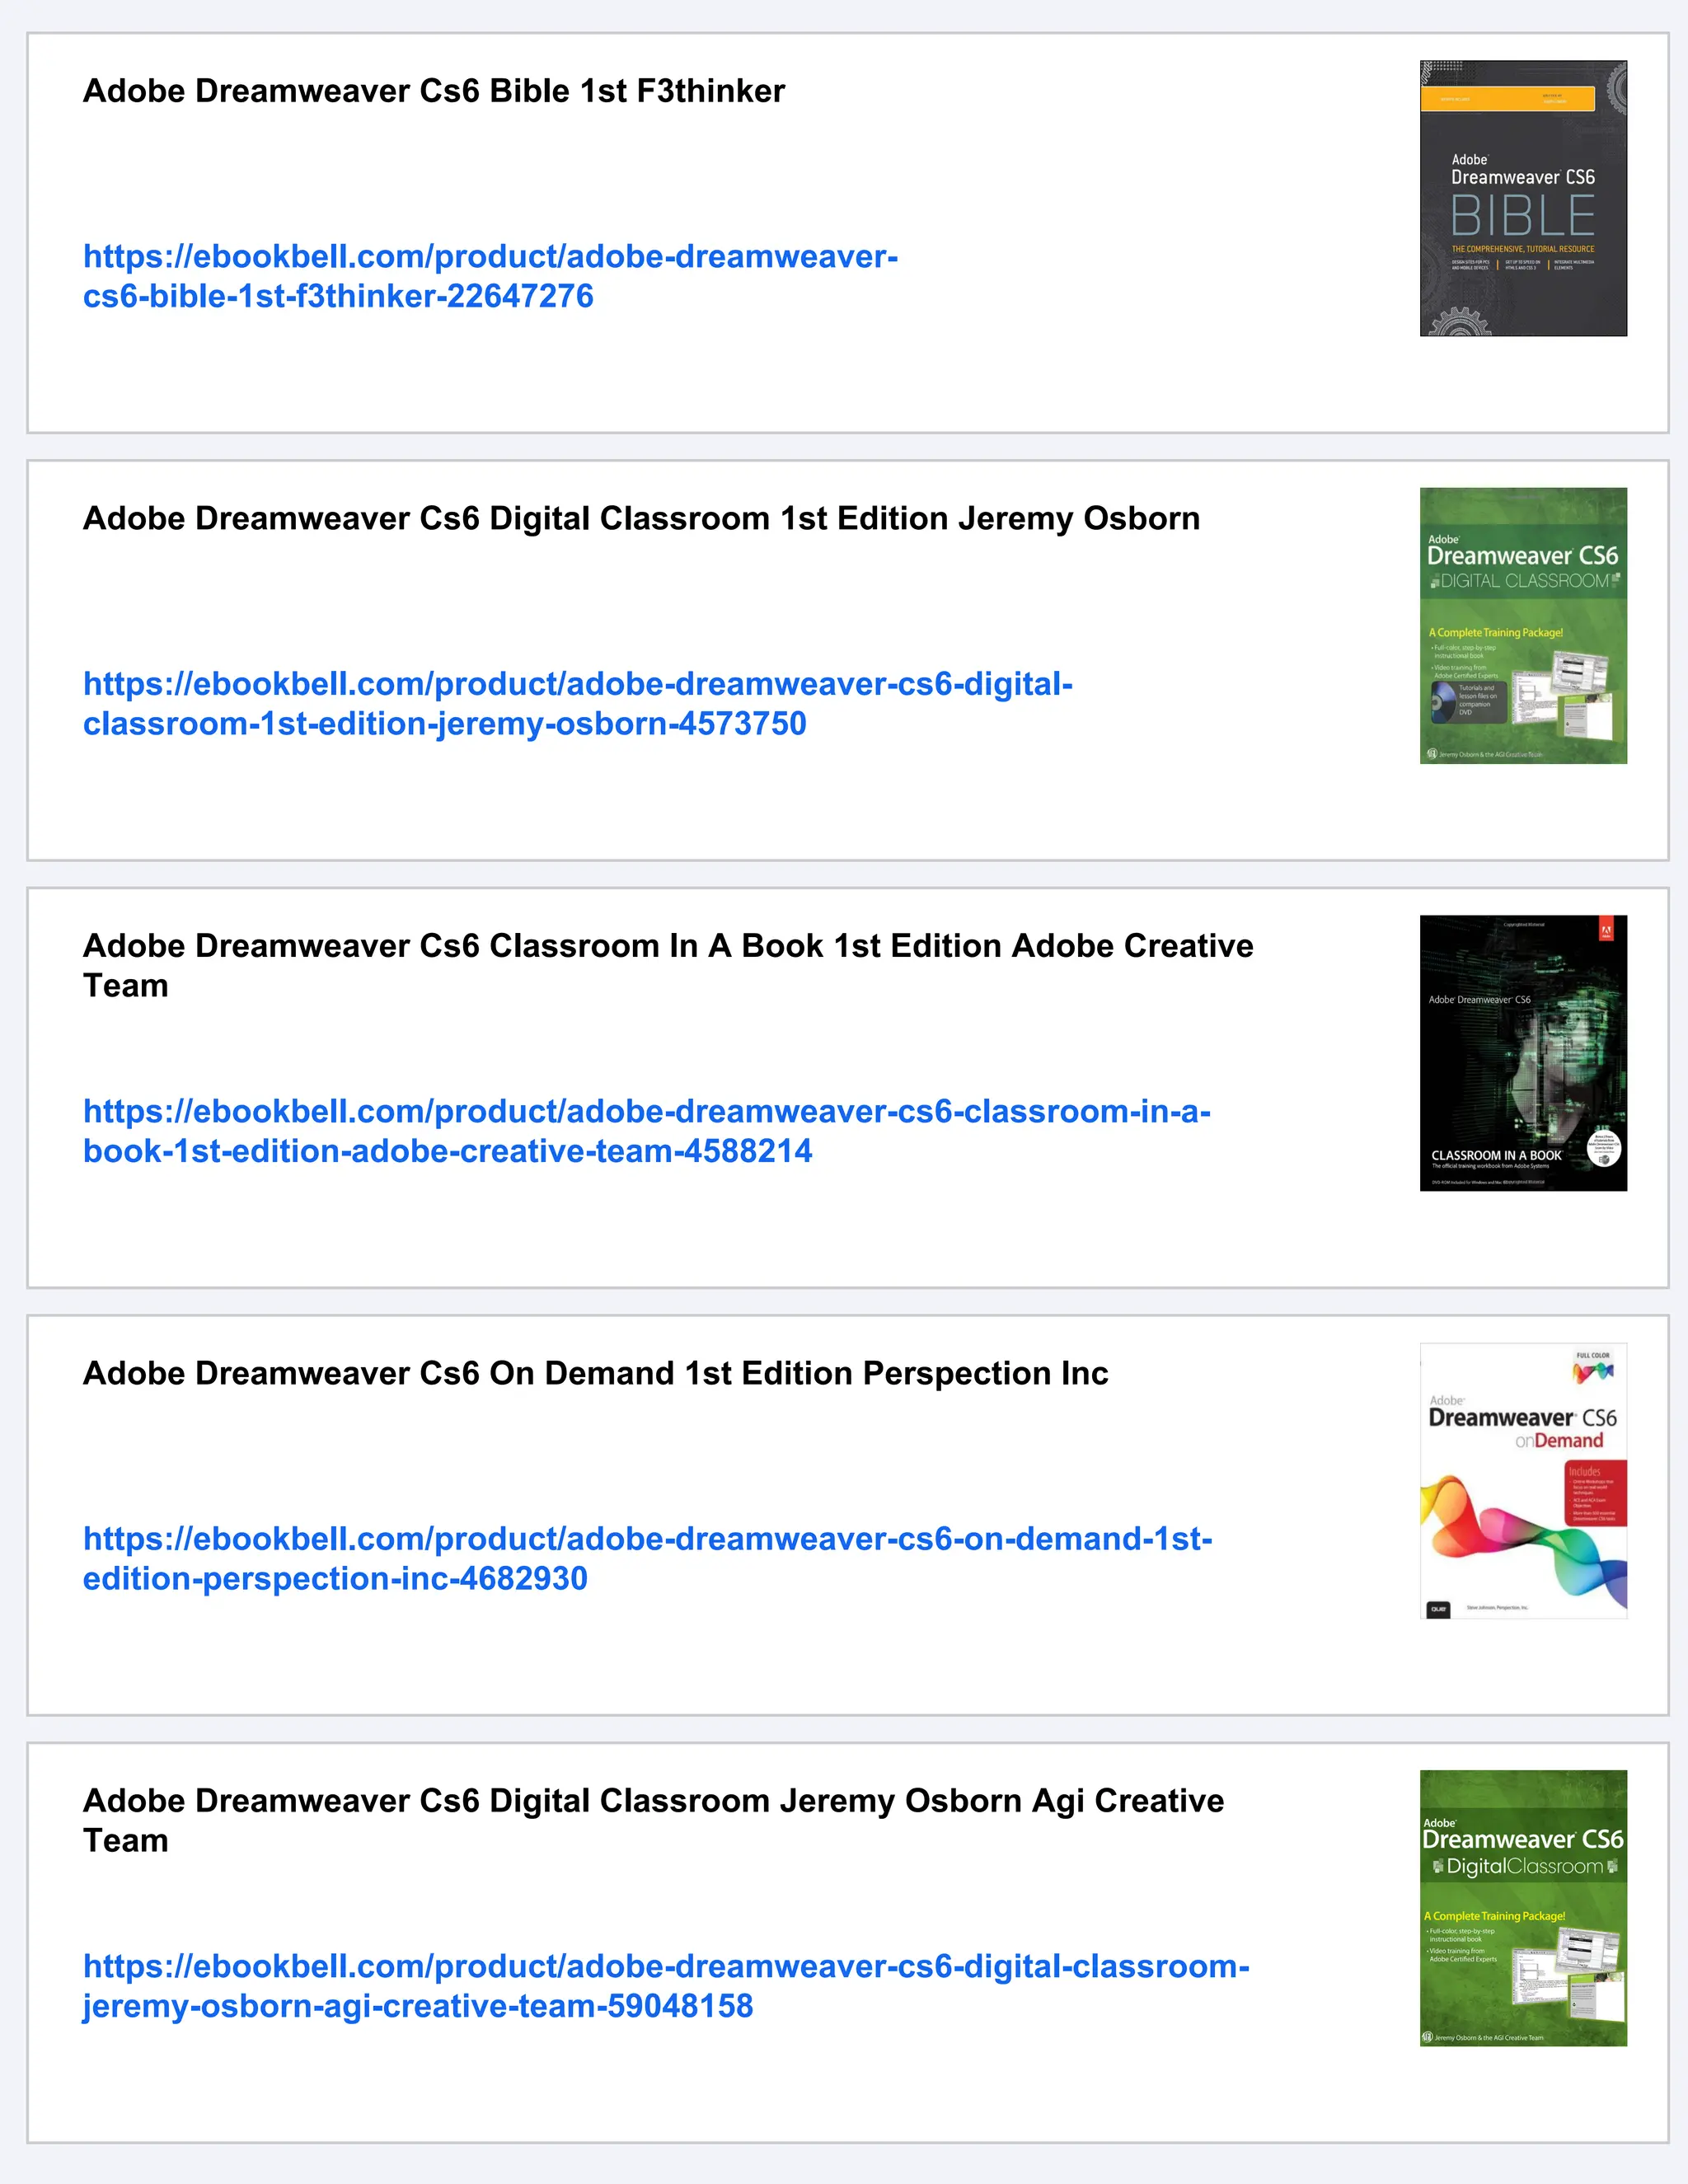Click the Dreamweaver CS6 Bible cover thumbnail
1688x2184 pixels.
click(x=1523, y=198)
